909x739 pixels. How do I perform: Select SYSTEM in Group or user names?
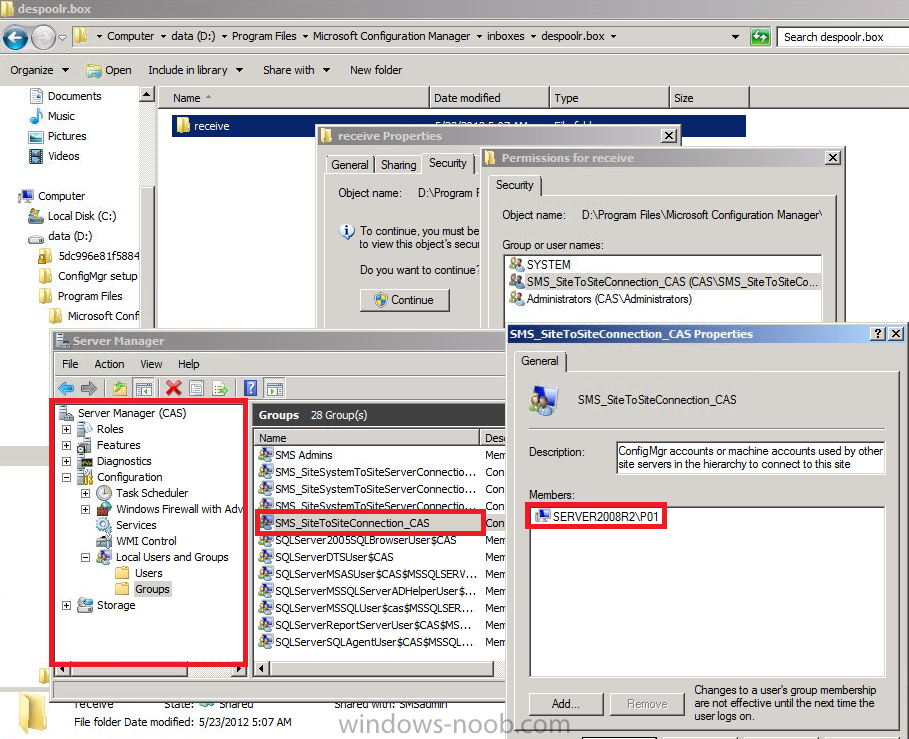pyautogui.click(x=662, y=265)
